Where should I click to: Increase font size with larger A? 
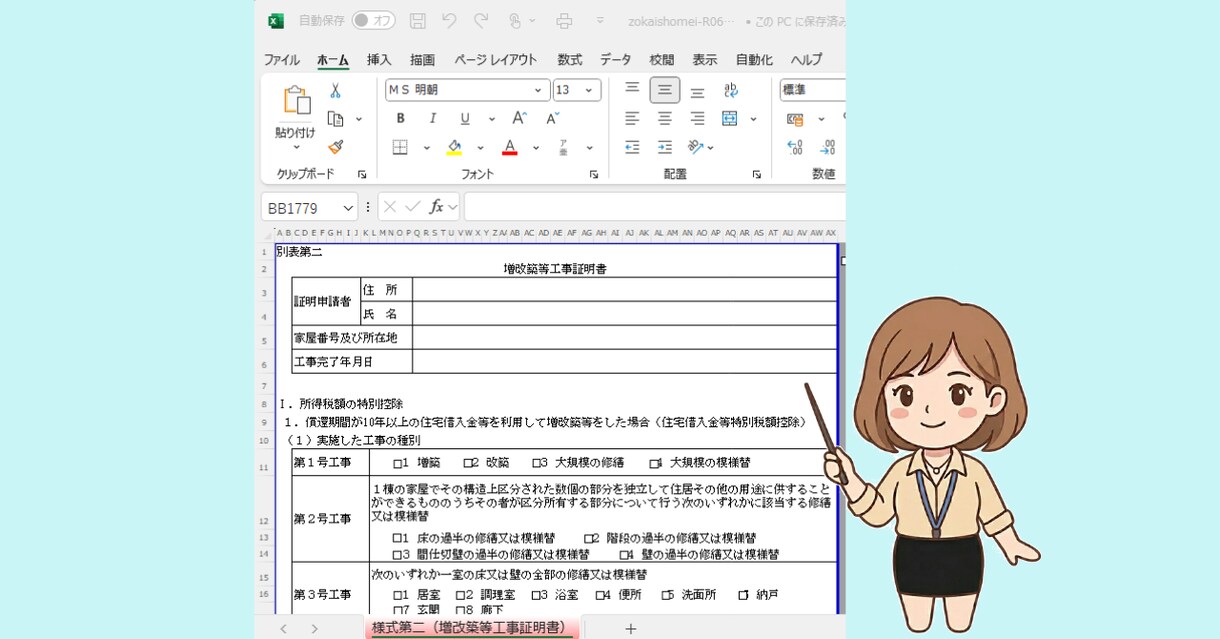coord(519,118)
